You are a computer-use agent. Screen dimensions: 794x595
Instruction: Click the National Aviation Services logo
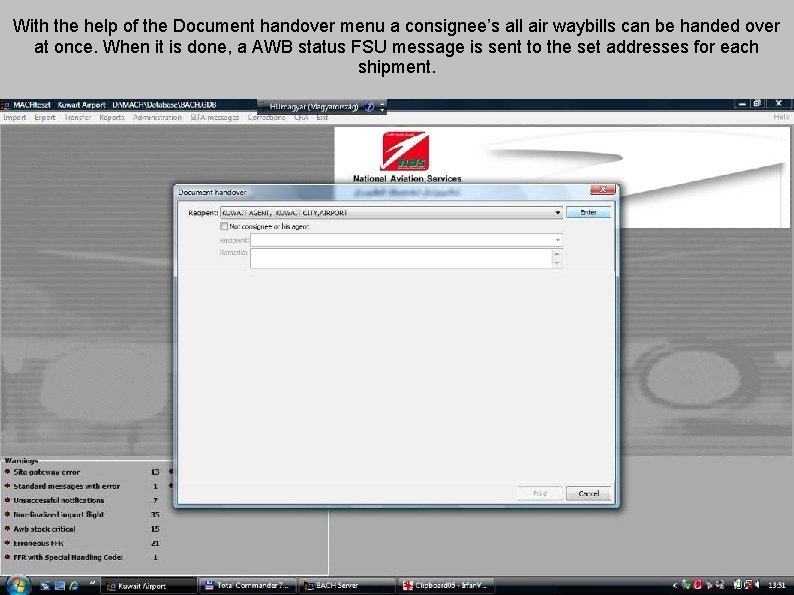405,151
